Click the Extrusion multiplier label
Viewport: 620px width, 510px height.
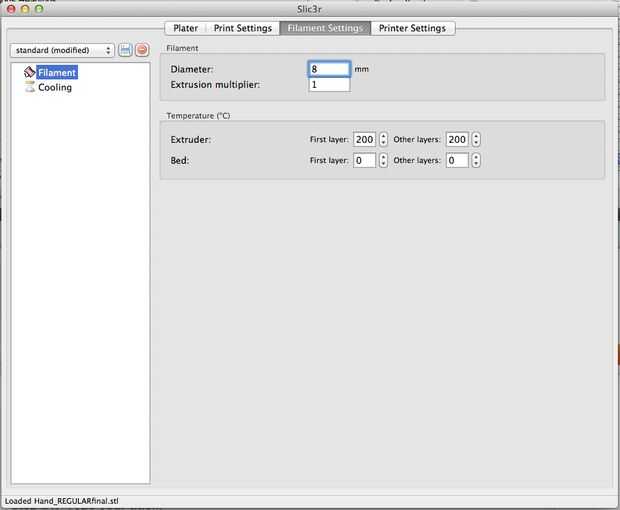click(x=215, y=85)
